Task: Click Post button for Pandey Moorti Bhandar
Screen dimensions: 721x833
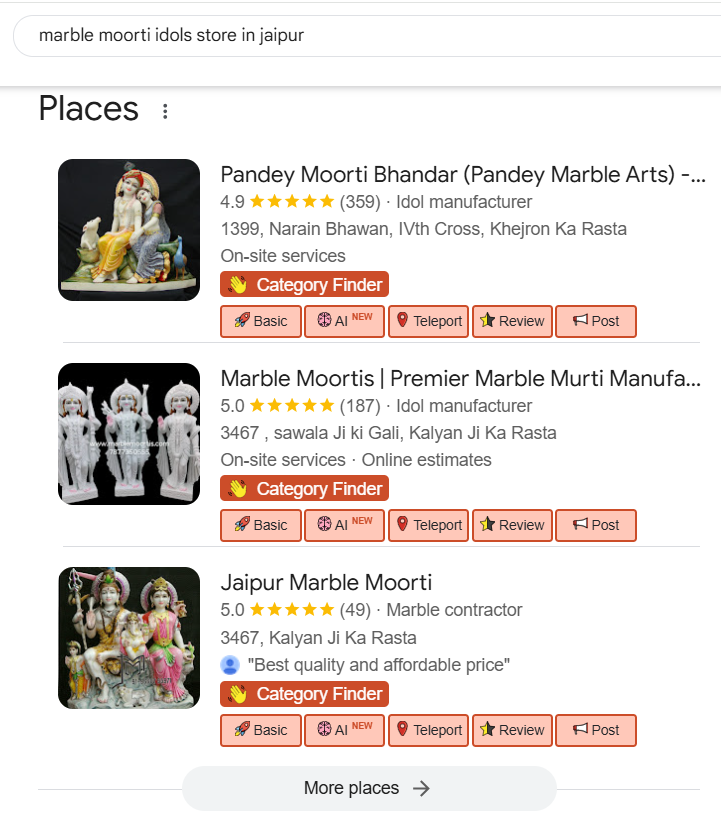Action: point(595,321)
